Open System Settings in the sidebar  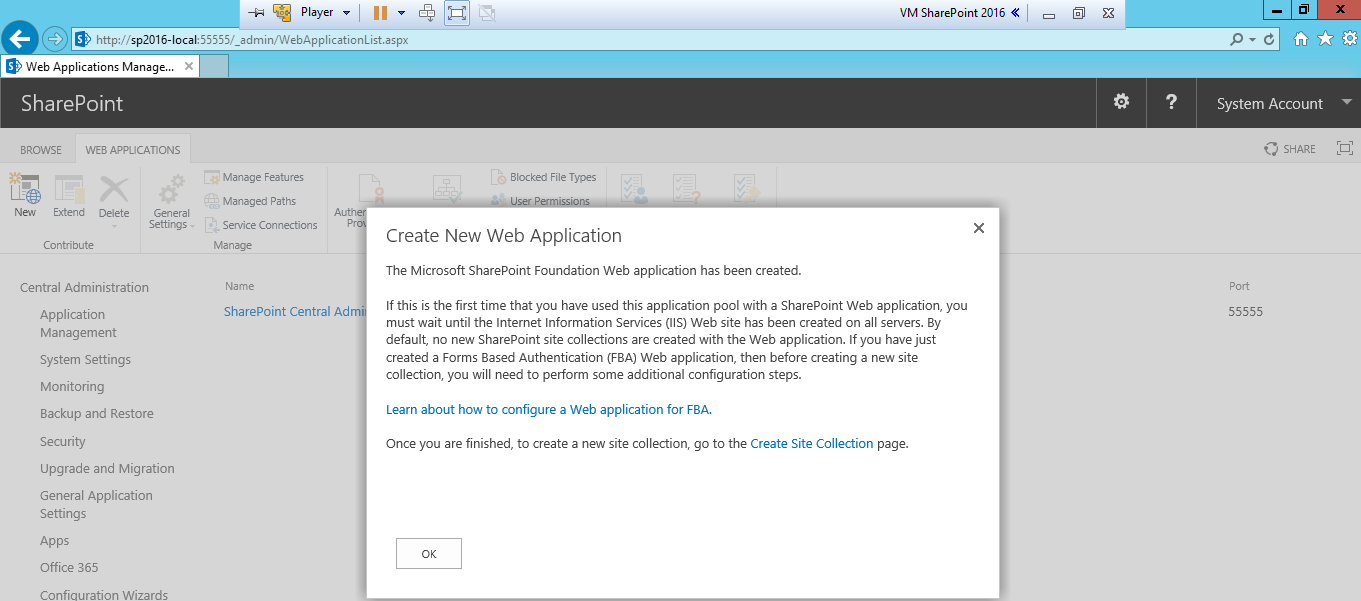tap(85, 359)
